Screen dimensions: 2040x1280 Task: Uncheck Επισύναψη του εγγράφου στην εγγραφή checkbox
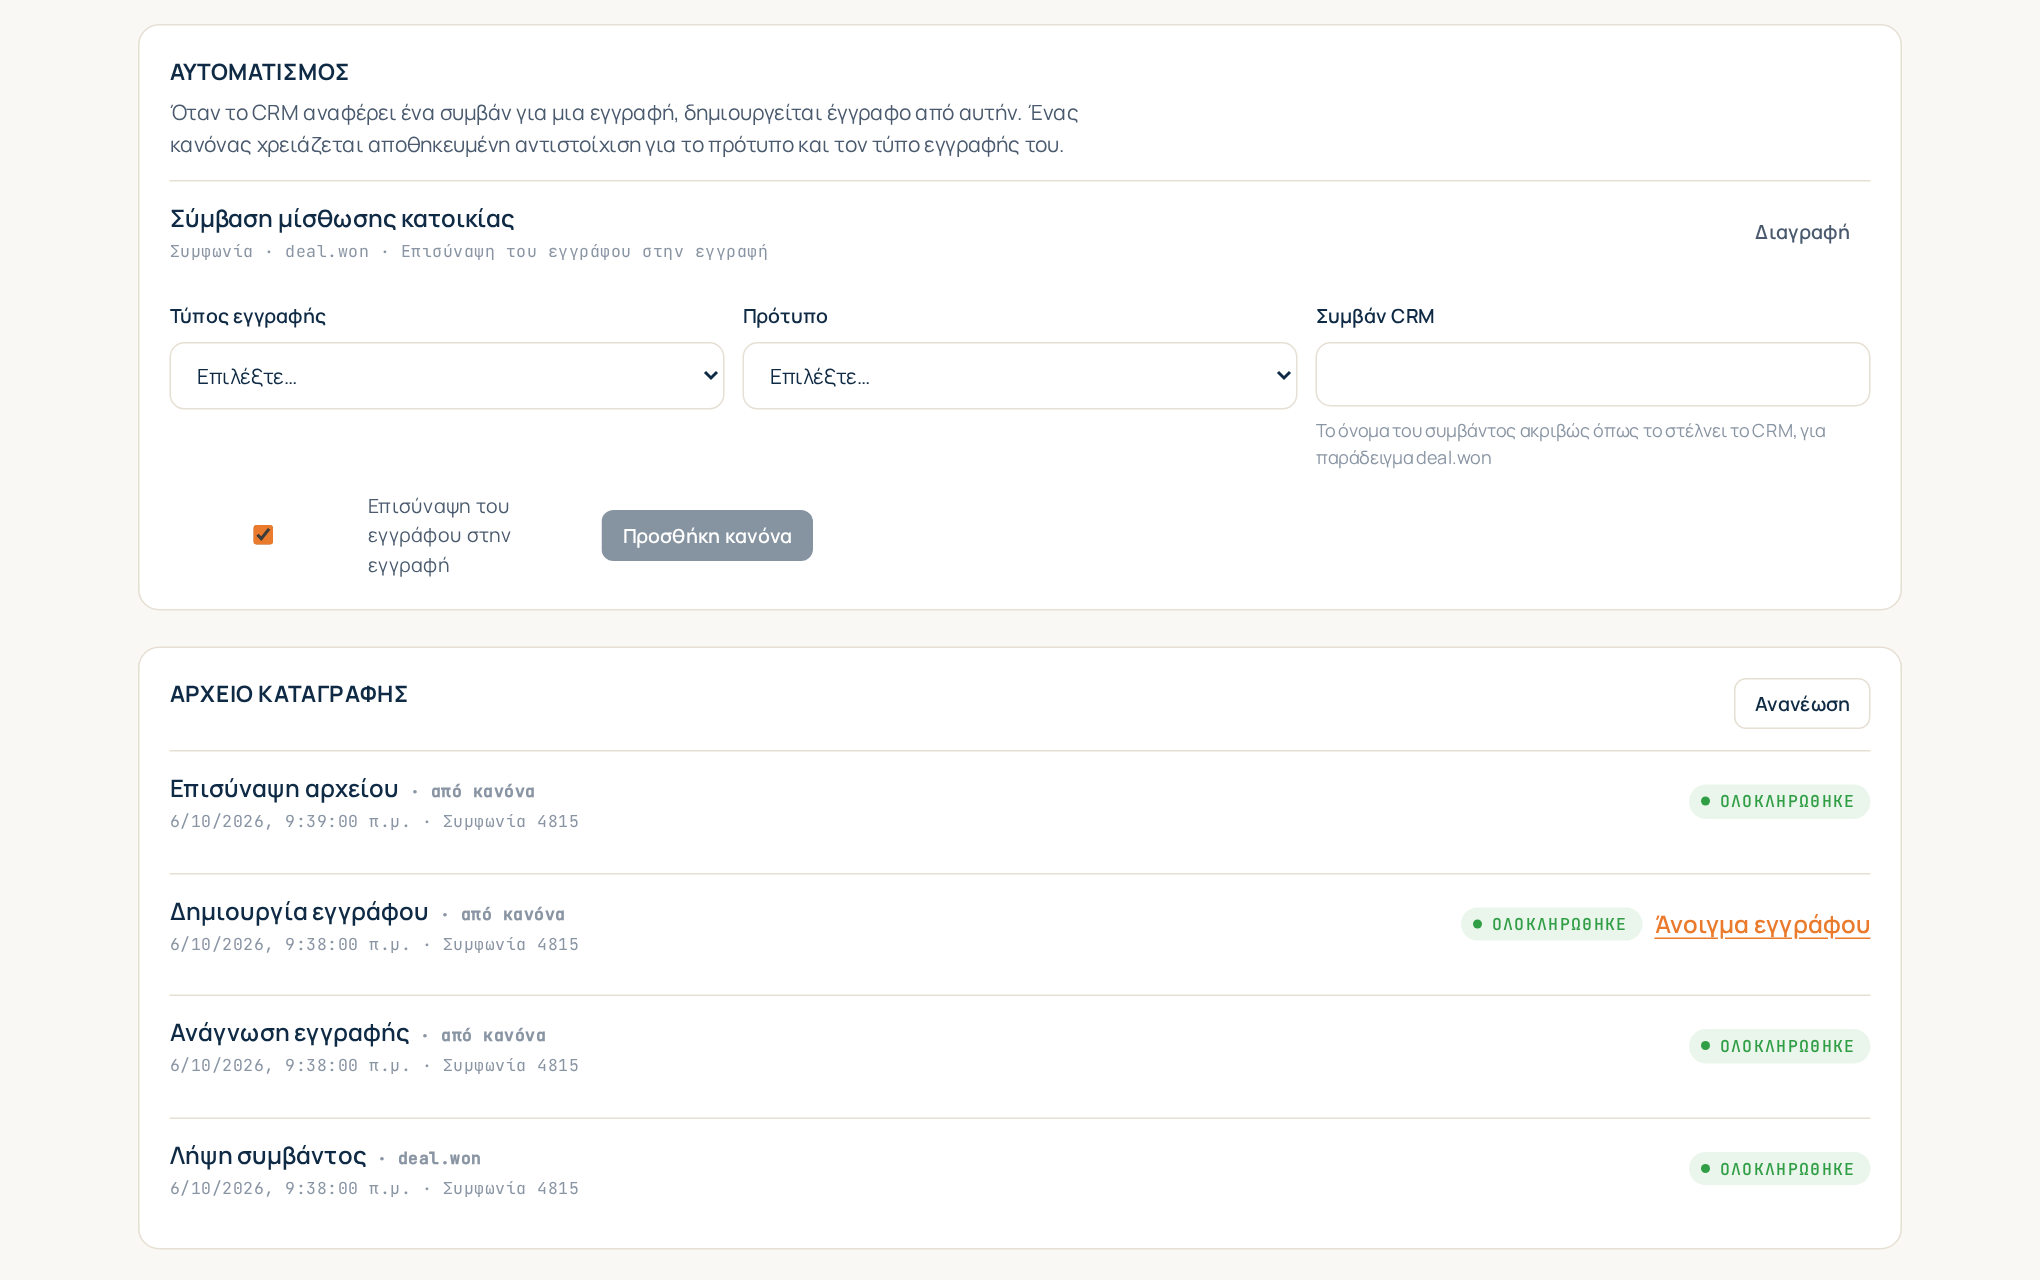(x=263, y=535)
